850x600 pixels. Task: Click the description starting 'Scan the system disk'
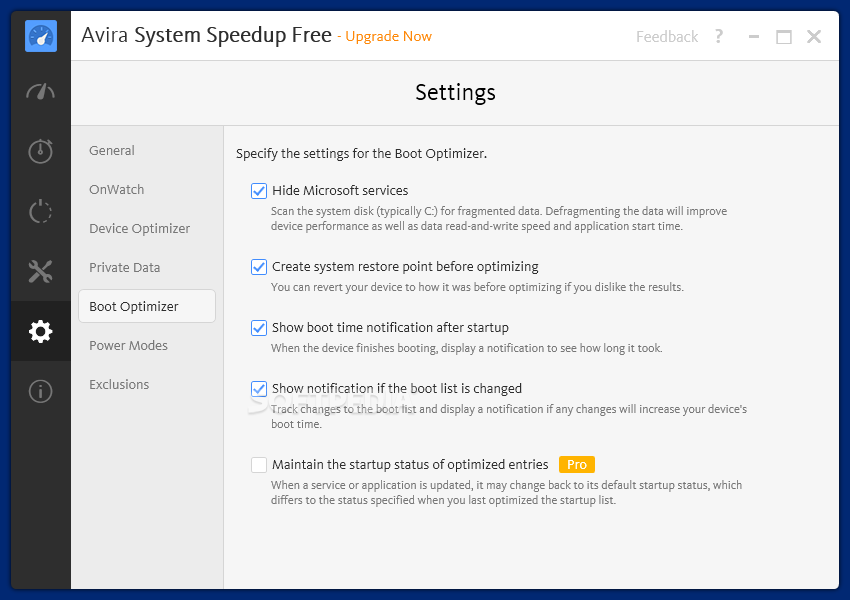499,218
